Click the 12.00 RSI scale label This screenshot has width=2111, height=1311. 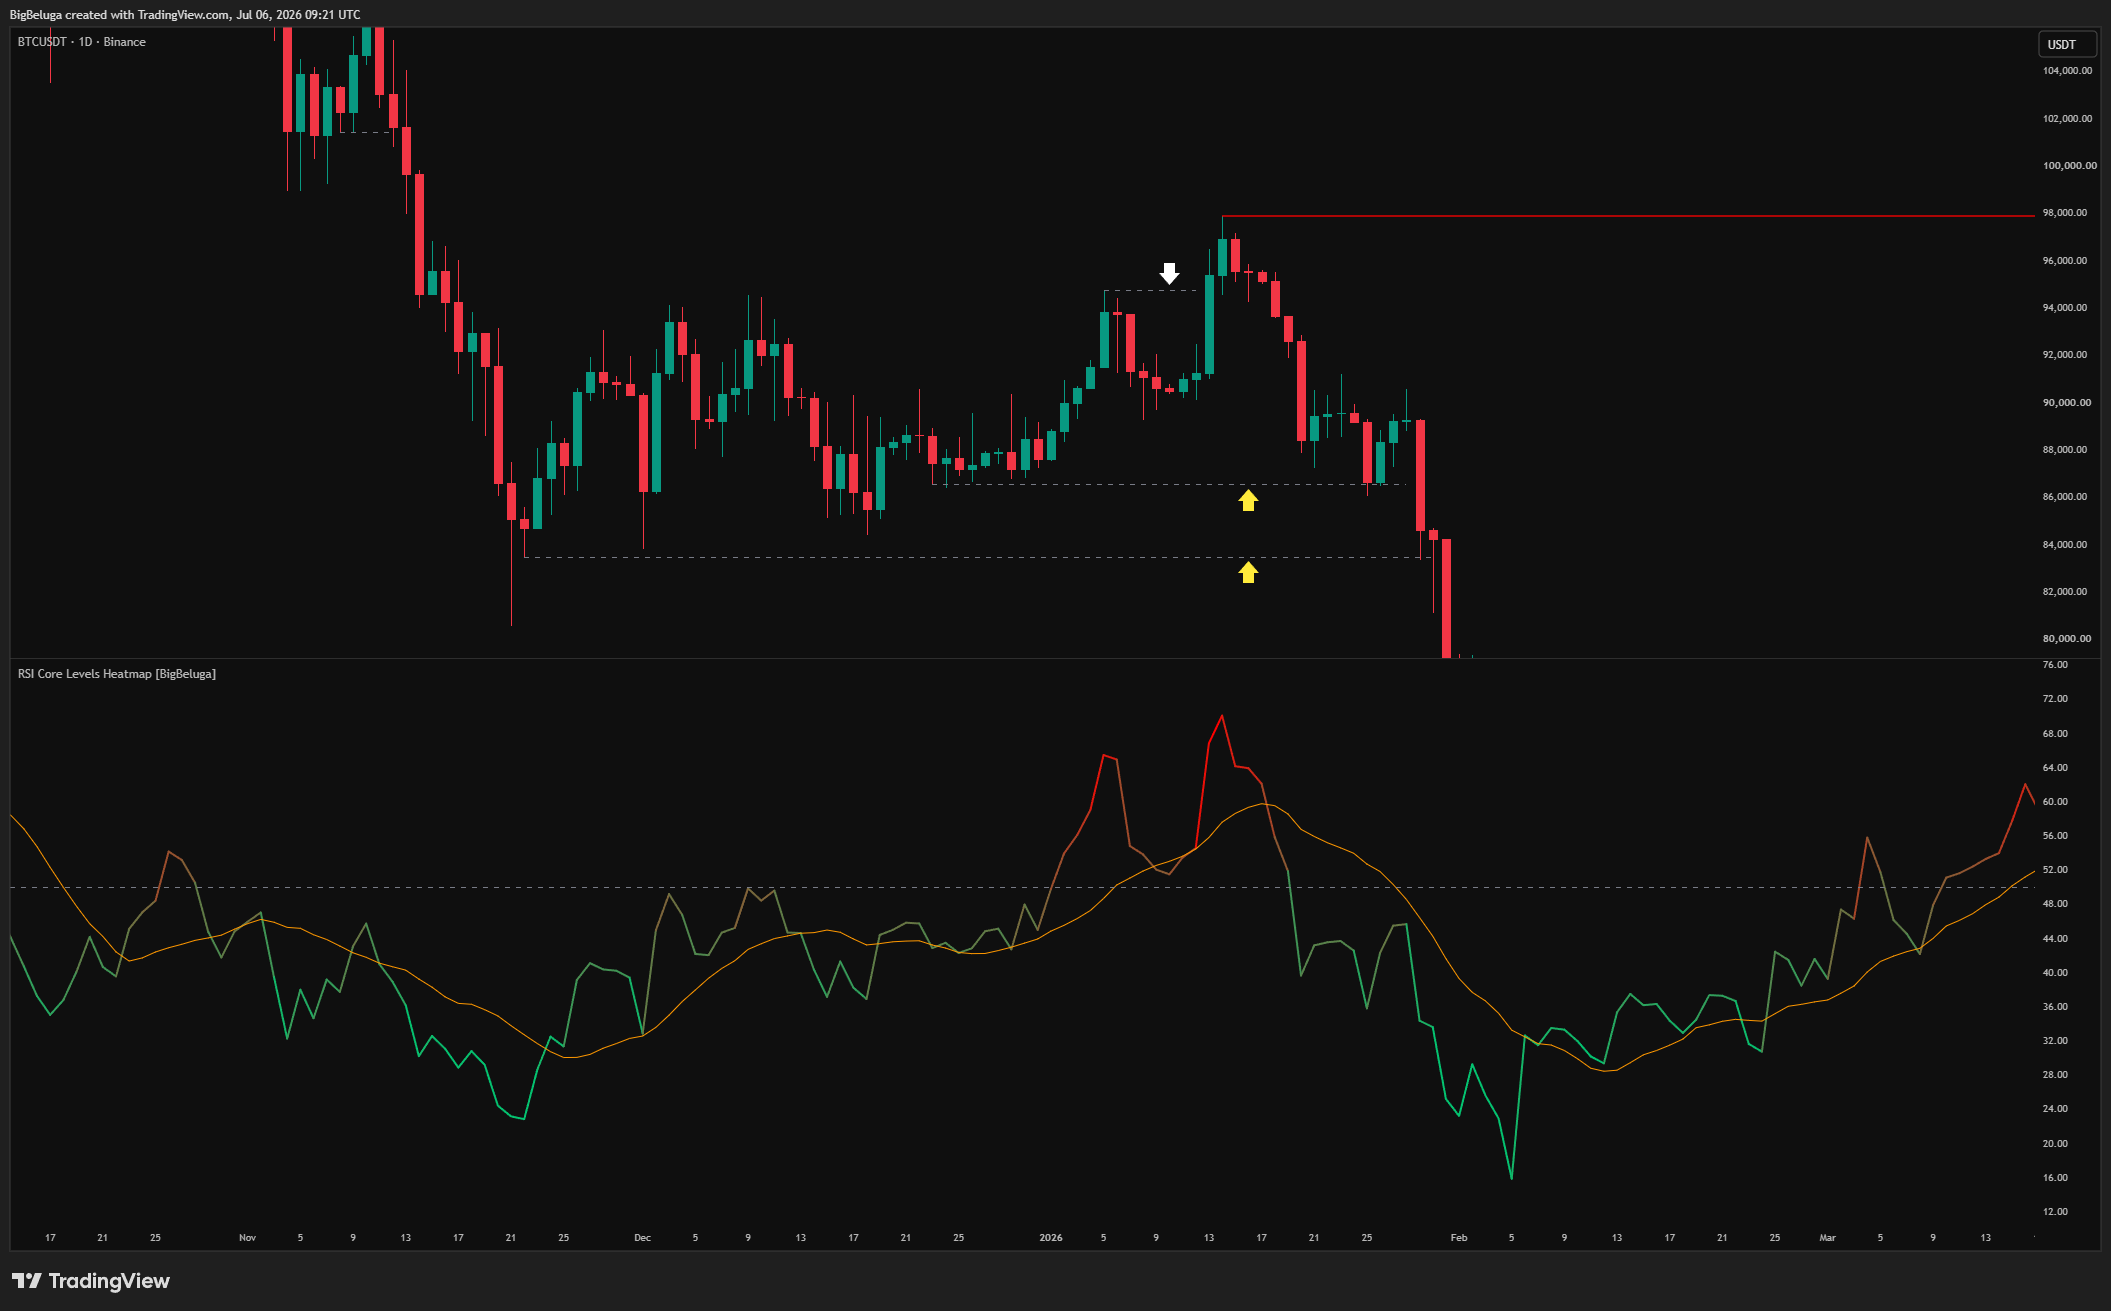[x=2055, y=1212]
